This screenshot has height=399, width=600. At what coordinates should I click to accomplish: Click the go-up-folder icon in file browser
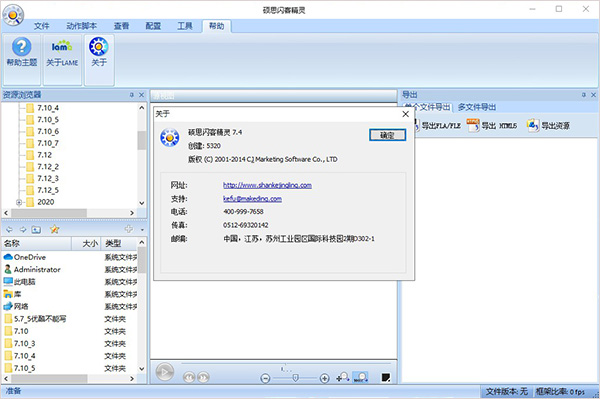(x=36, y=230)
